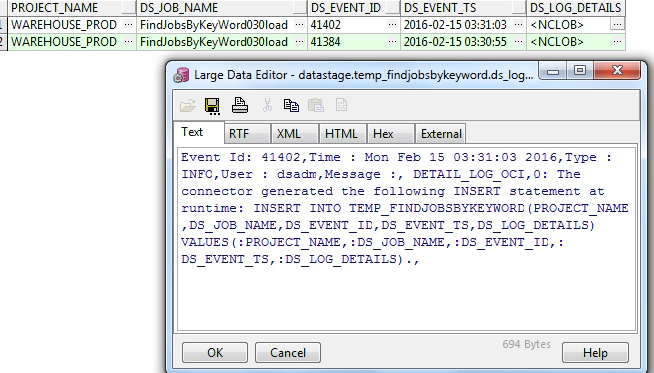Screen dimensions: 654x373
Task: Print the large data content
Action: [240, 105]
